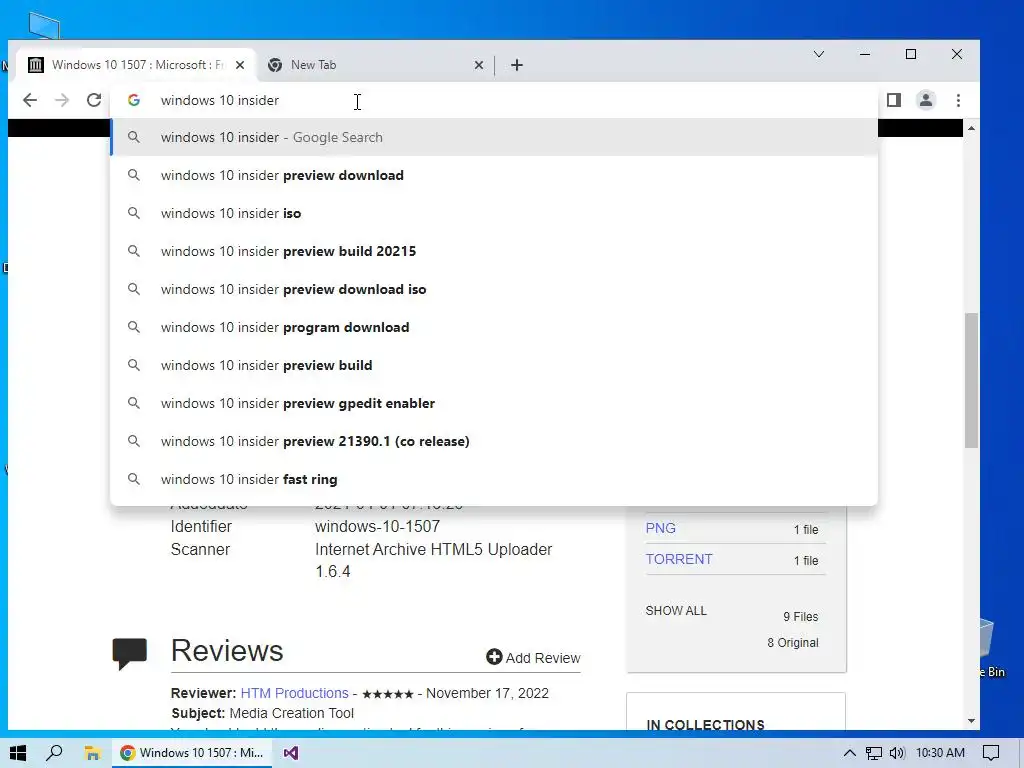The width and height of the screenshot is (1024, 768).
Task: Close the Windows 10 1507 tab
Action: (x=240, y=65)
